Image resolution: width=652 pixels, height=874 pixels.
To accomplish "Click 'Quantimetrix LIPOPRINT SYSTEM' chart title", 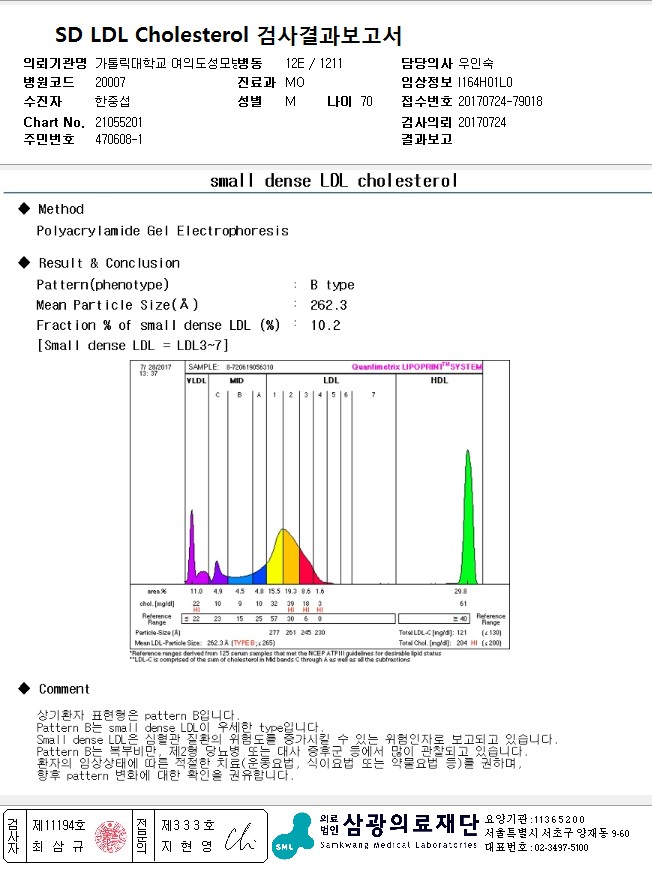I will (x=417, y=367).
